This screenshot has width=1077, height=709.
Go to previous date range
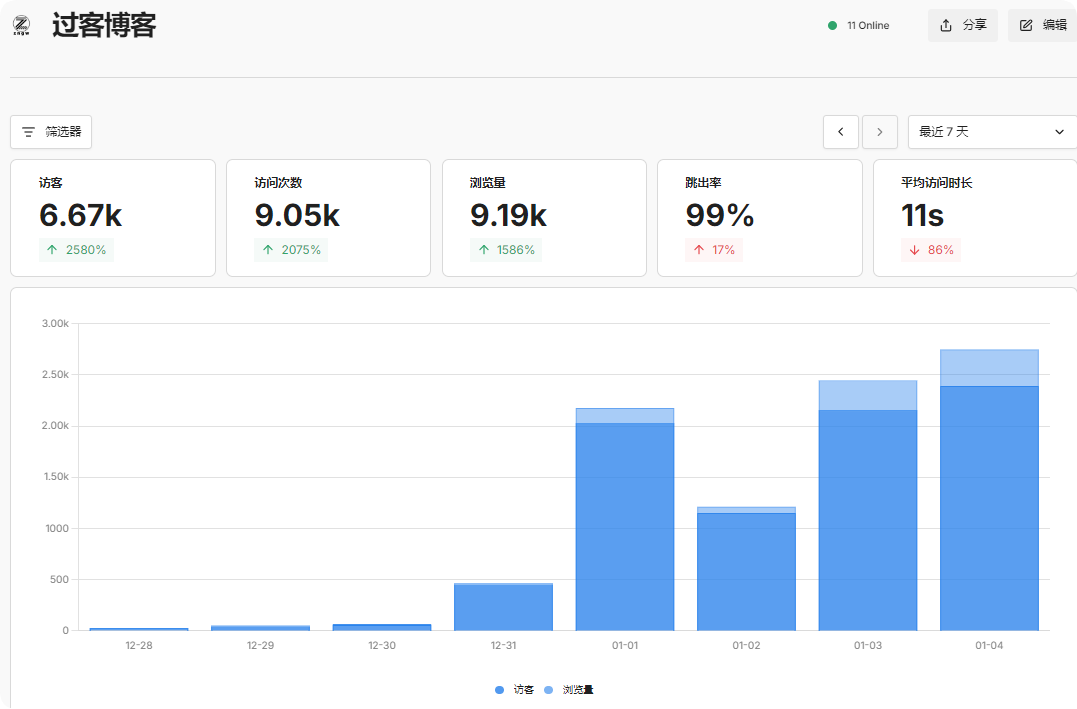tap(840, 132)
